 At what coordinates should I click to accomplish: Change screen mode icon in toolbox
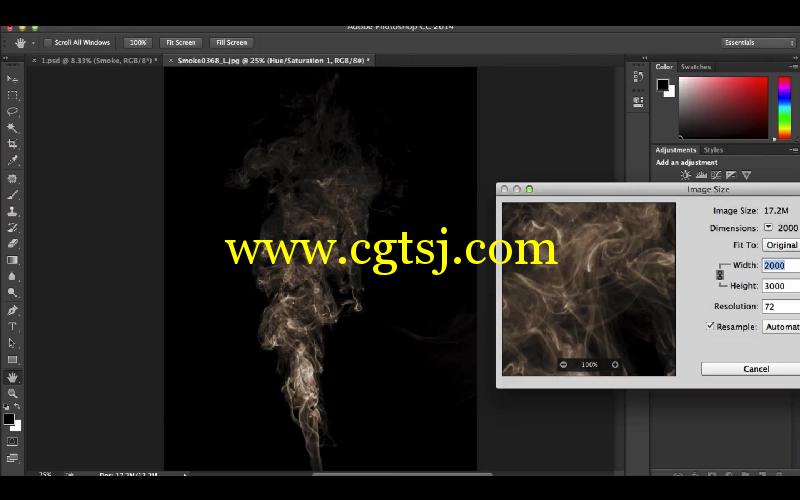(x=12, y=458)
